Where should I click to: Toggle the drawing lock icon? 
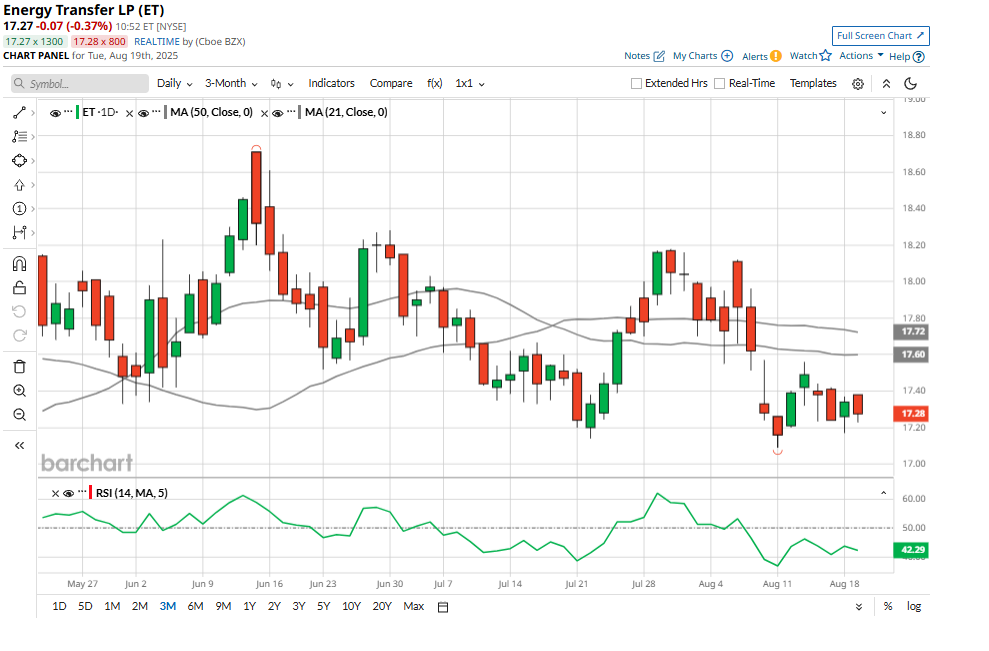pos(19,288)
